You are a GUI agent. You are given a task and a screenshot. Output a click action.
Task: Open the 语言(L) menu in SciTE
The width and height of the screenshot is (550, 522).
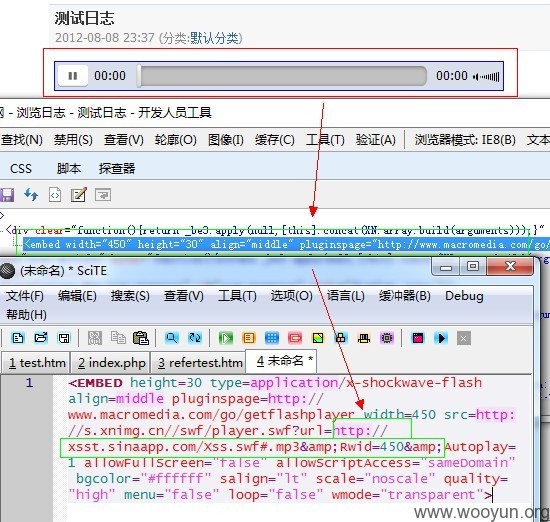[346, 296]
